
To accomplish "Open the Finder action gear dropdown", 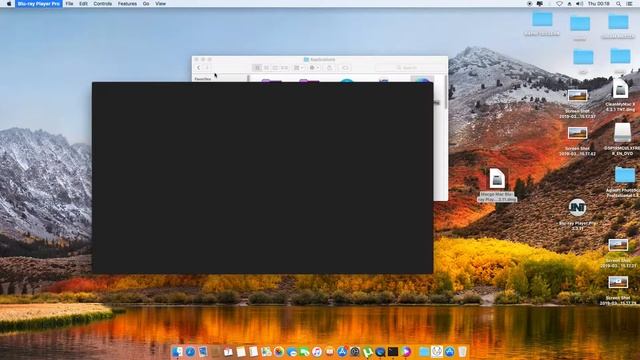I will [x=314, y=68].
